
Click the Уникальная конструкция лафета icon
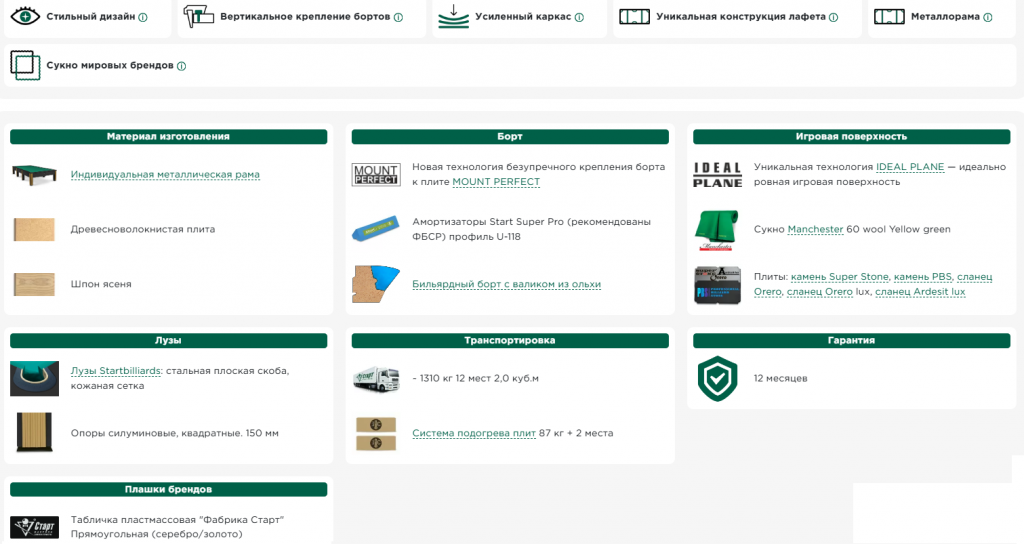634,16
